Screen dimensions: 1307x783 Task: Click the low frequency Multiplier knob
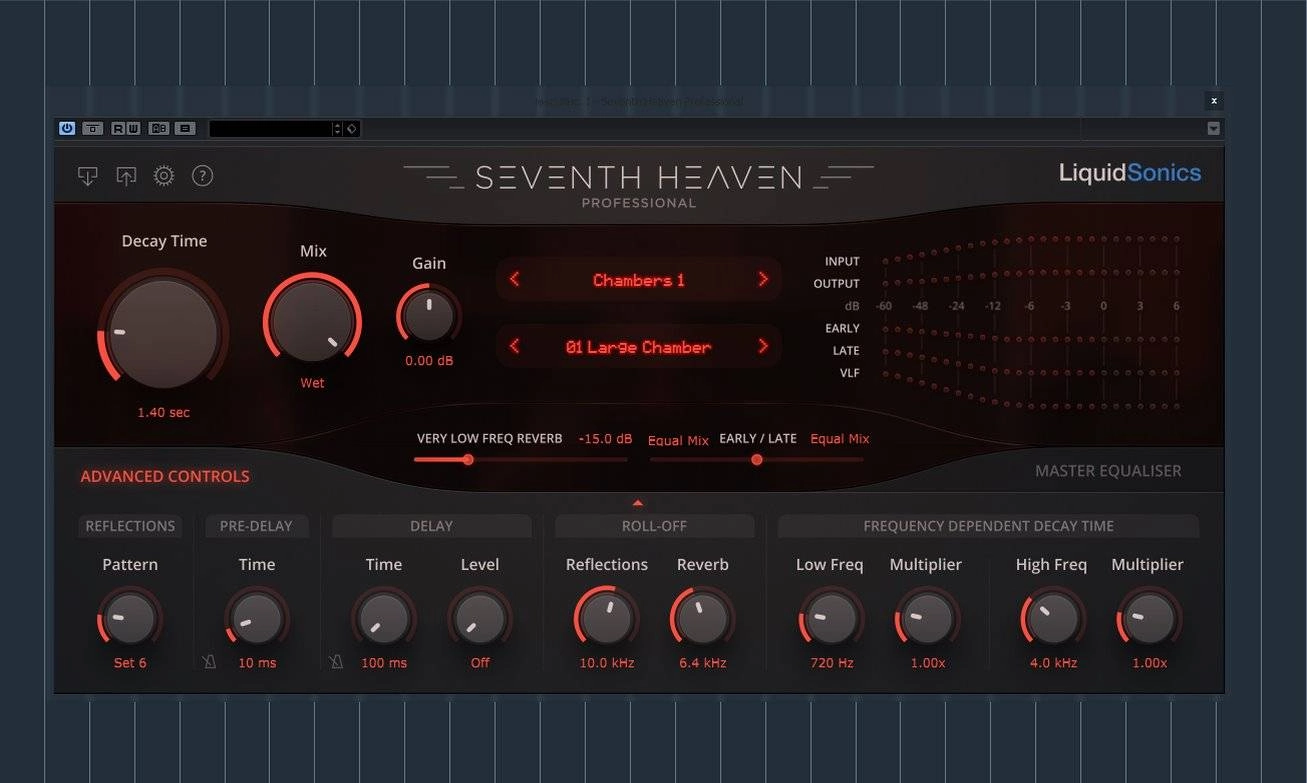(x=926, y=618)
